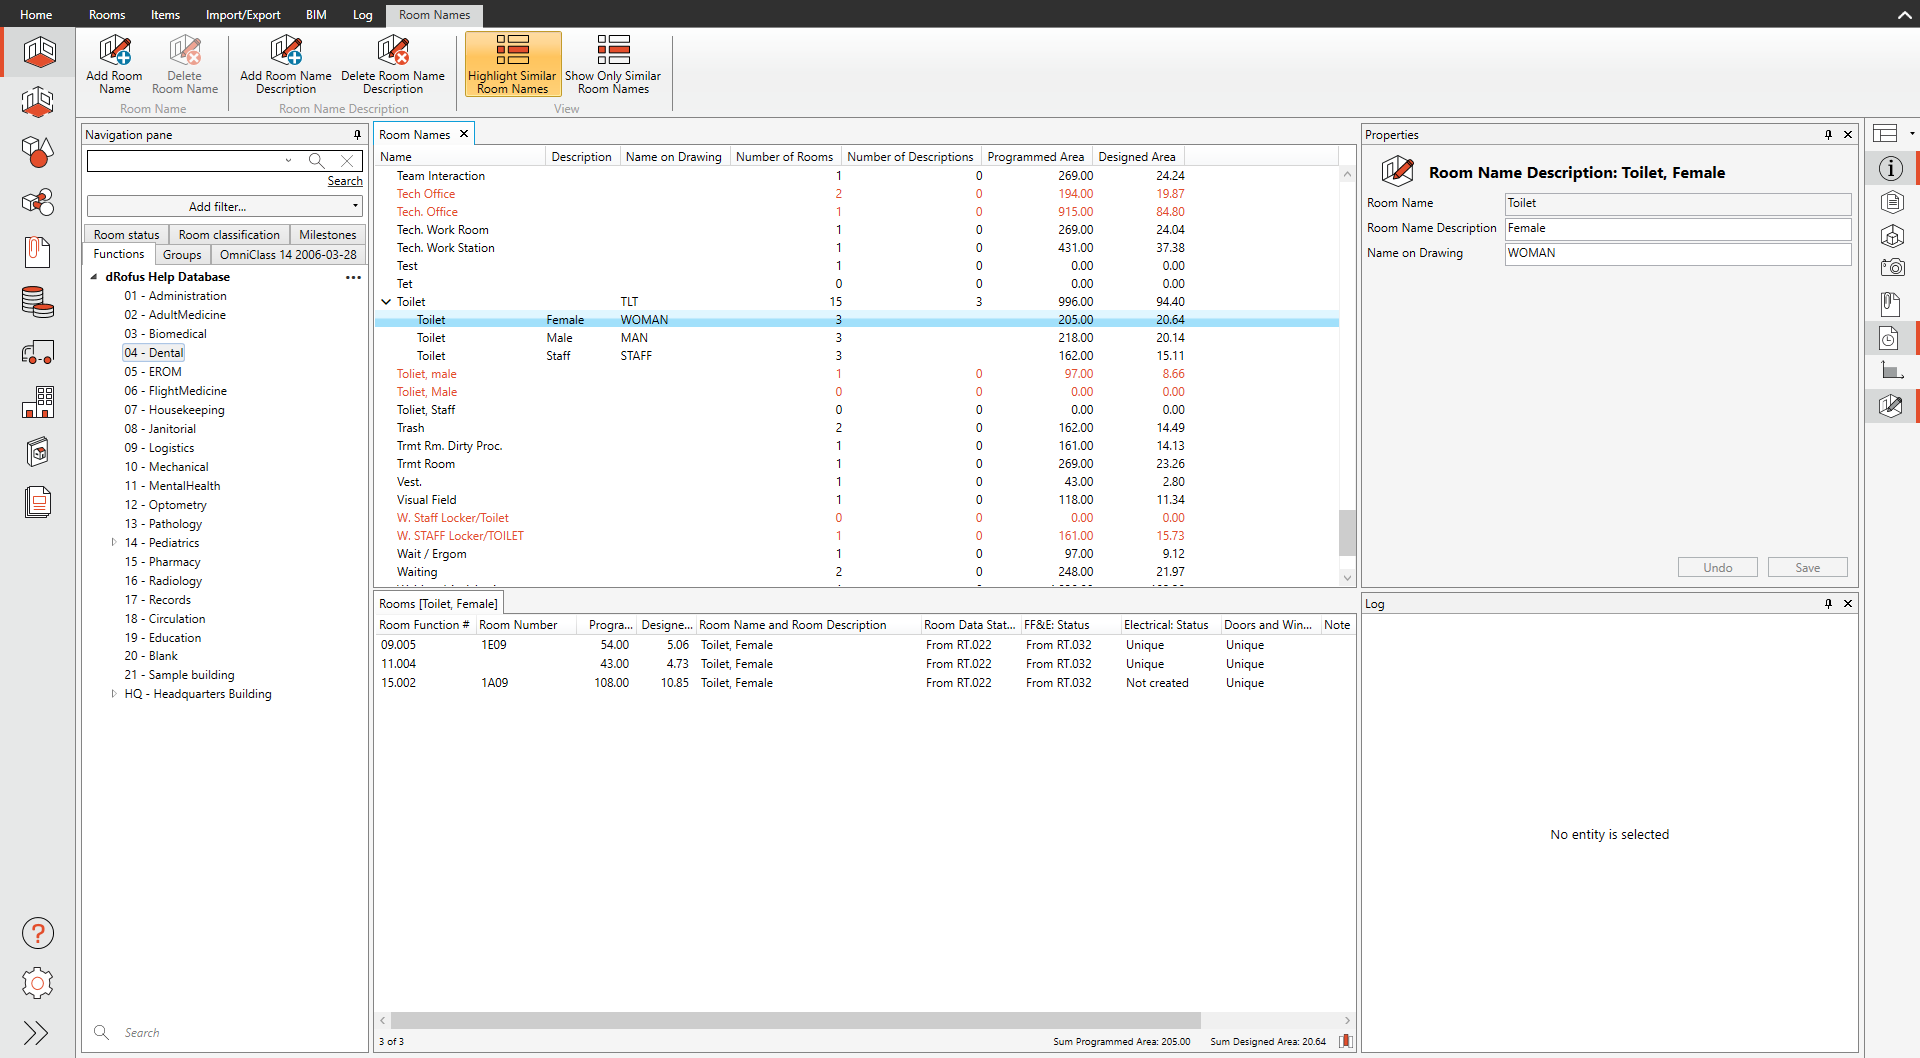Expand the left sidebar with double-chevron icon
This screenshot has height=1058, width=1920.
click(x=36, y=1033)
